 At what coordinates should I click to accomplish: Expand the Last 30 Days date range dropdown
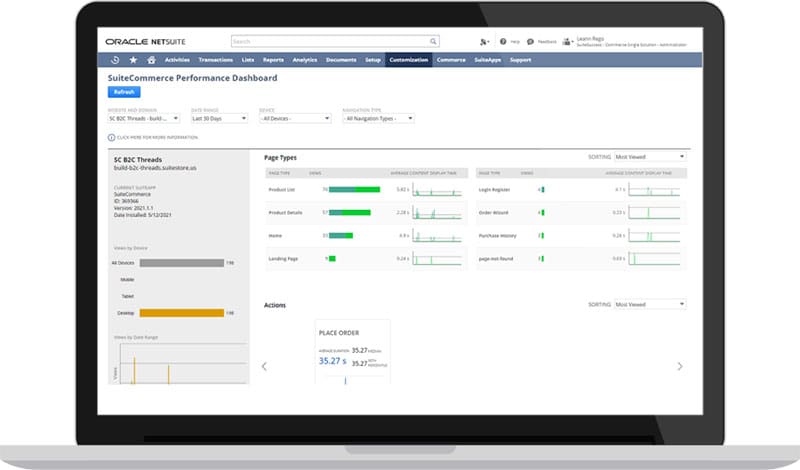coord(219,118)
